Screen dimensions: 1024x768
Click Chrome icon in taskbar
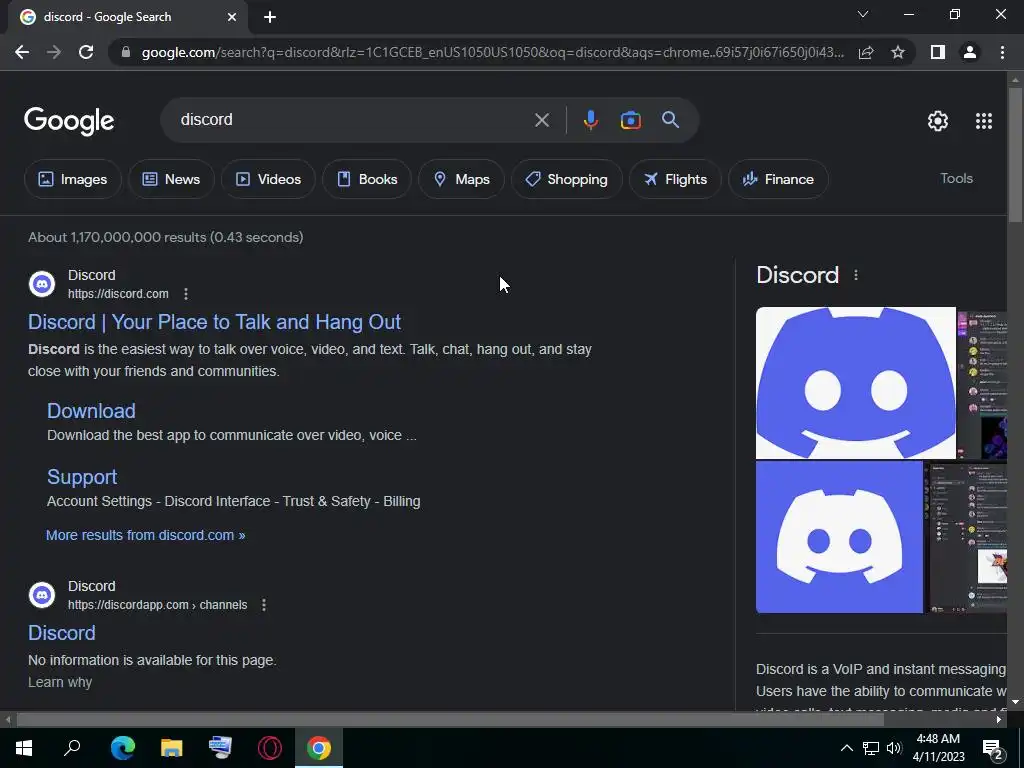319,748
